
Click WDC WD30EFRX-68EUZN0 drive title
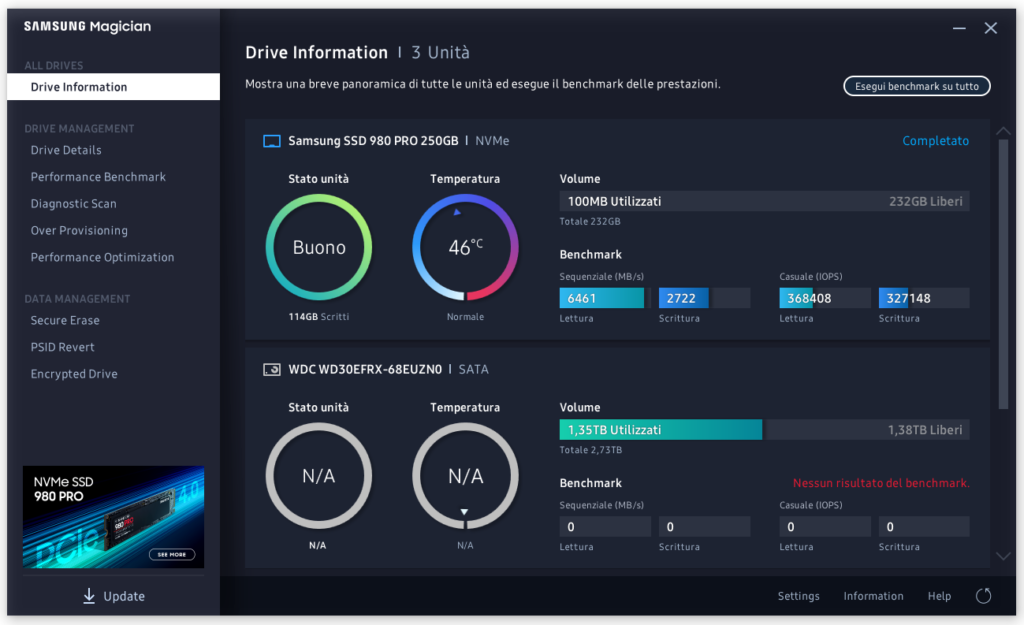pyautogui.click(x=365, y=370)
